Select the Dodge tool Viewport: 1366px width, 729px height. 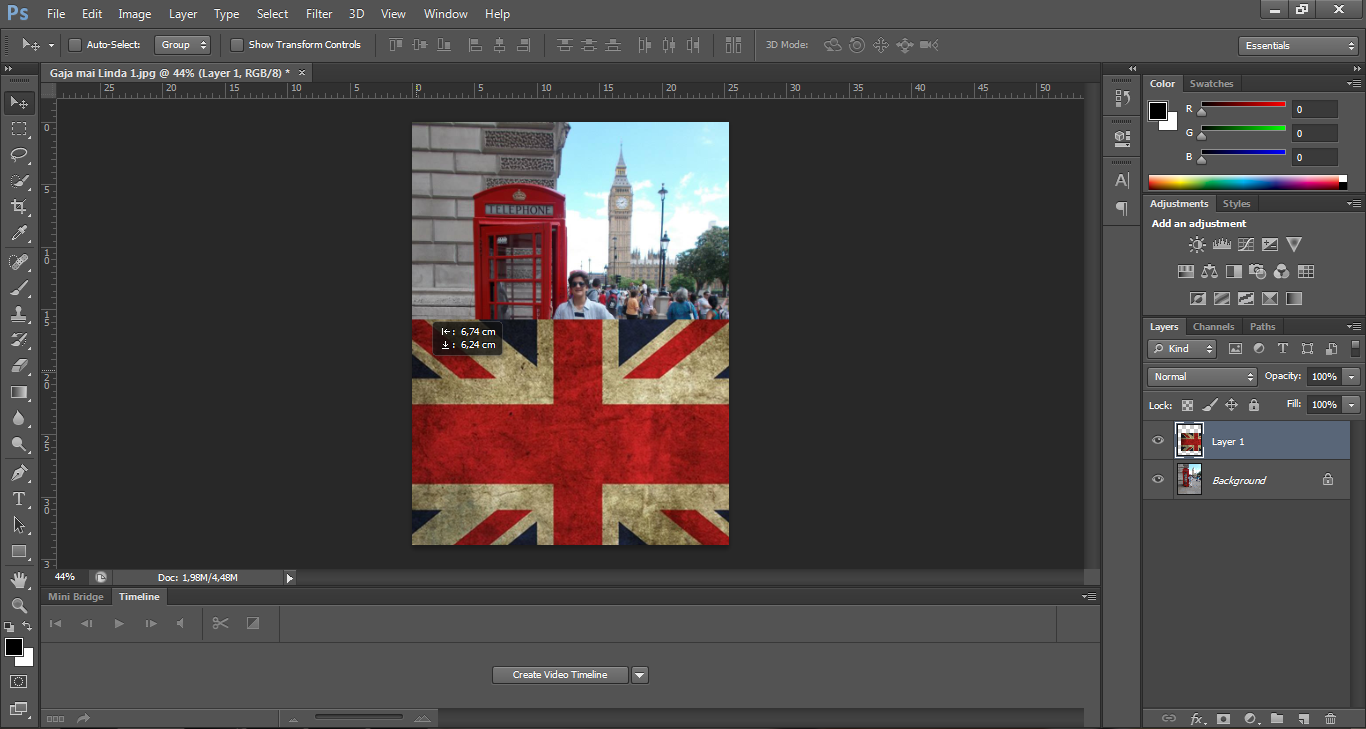coord(19,444)
